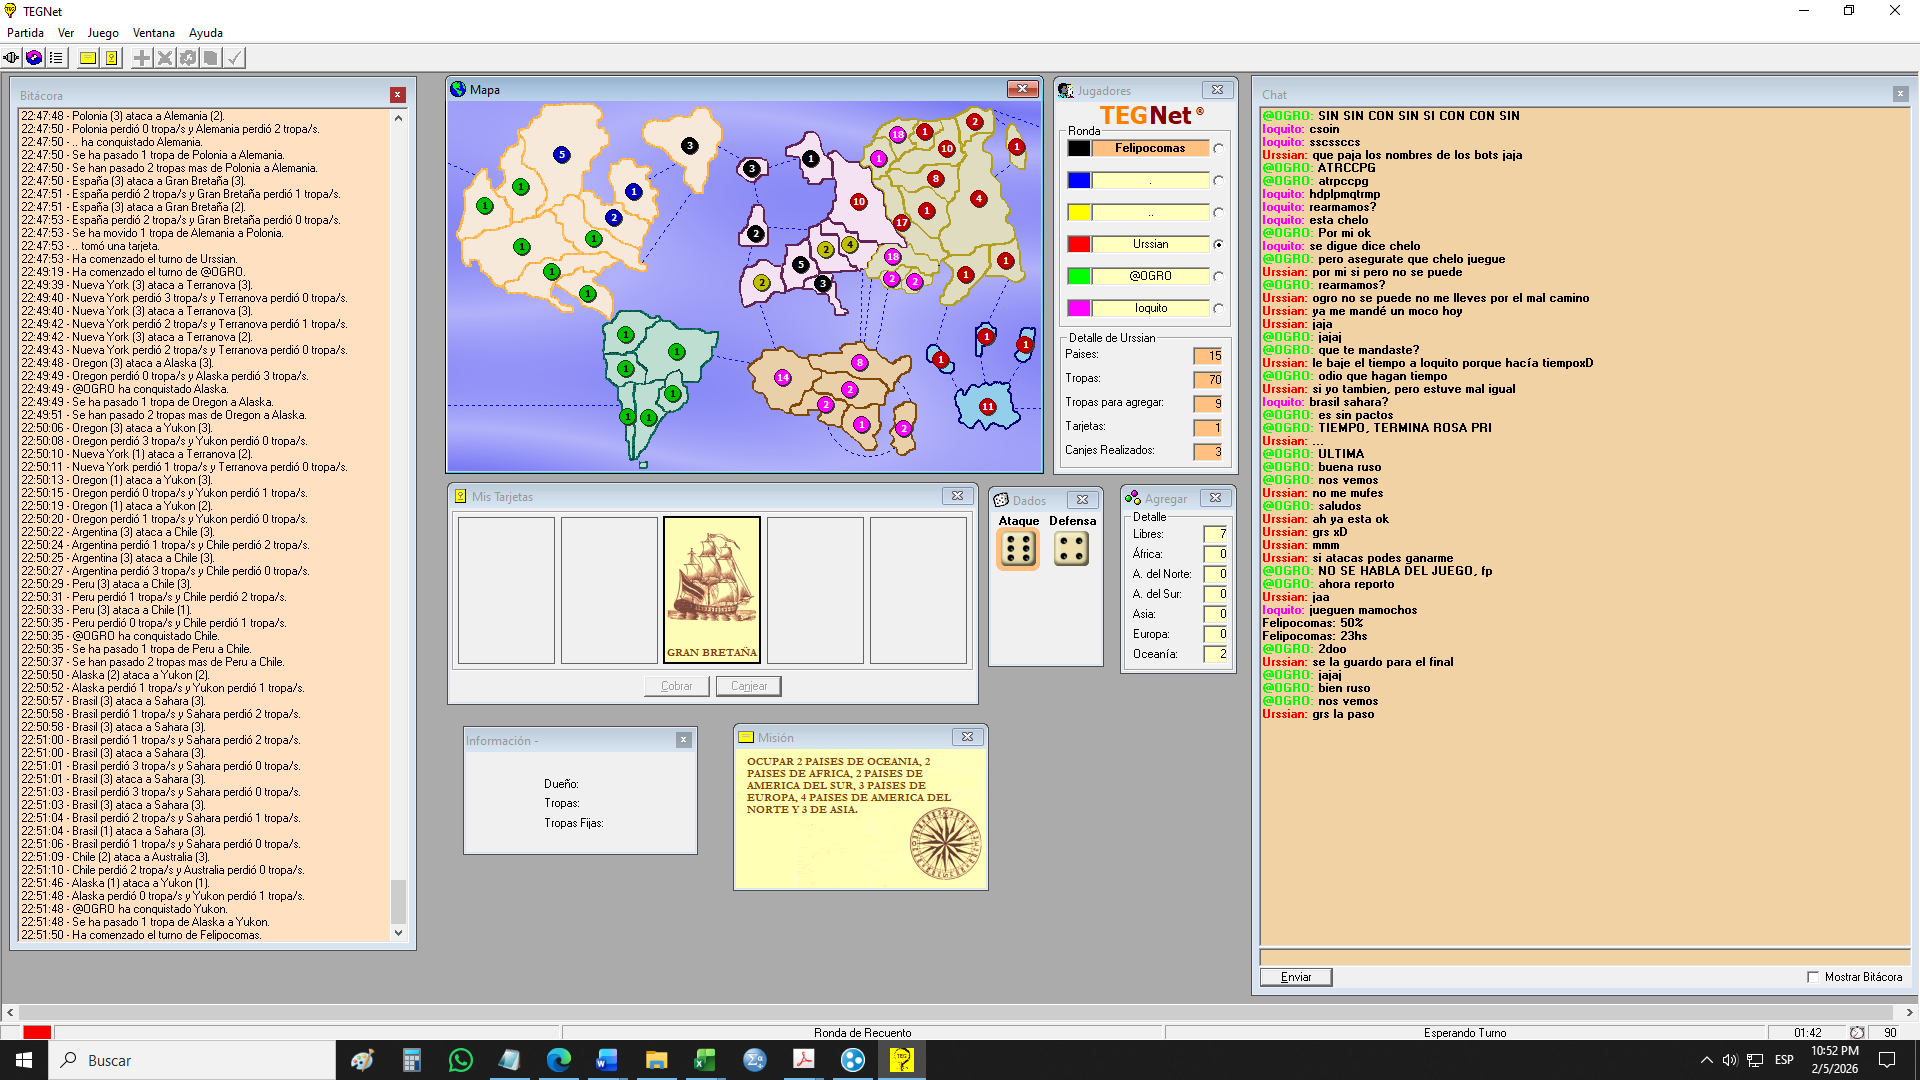Click the Canjear cards button
Image resolution: width=1920 pixels, height=1080 pixels.
point(748,686)
